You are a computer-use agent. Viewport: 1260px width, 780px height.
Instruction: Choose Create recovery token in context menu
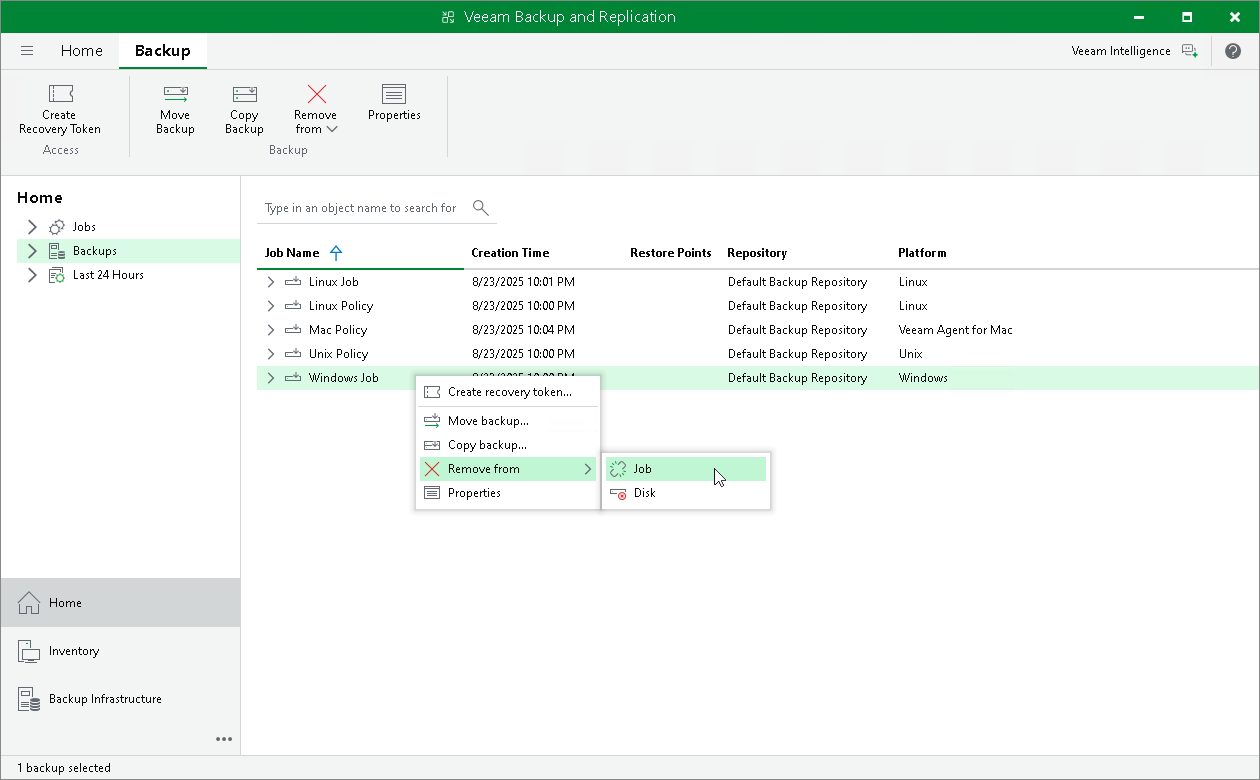coord(508,392)
